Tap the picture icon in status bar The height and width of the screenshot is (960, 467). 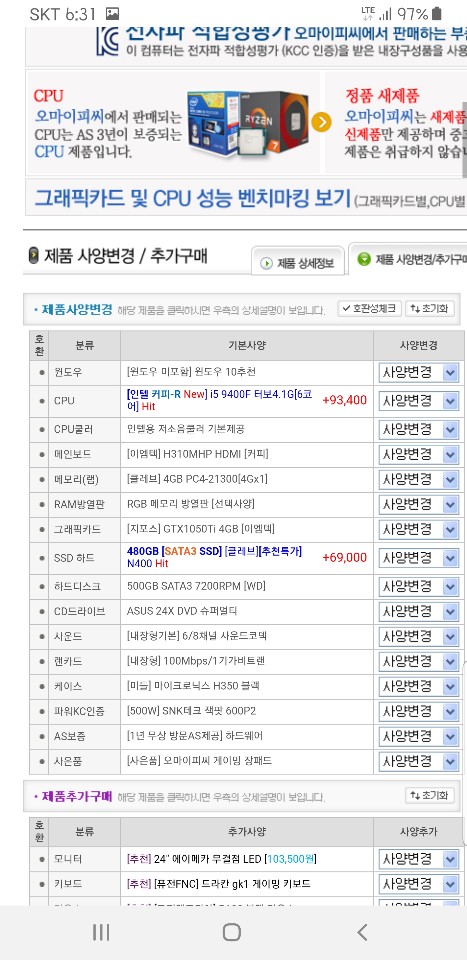[x=112, y=13]
